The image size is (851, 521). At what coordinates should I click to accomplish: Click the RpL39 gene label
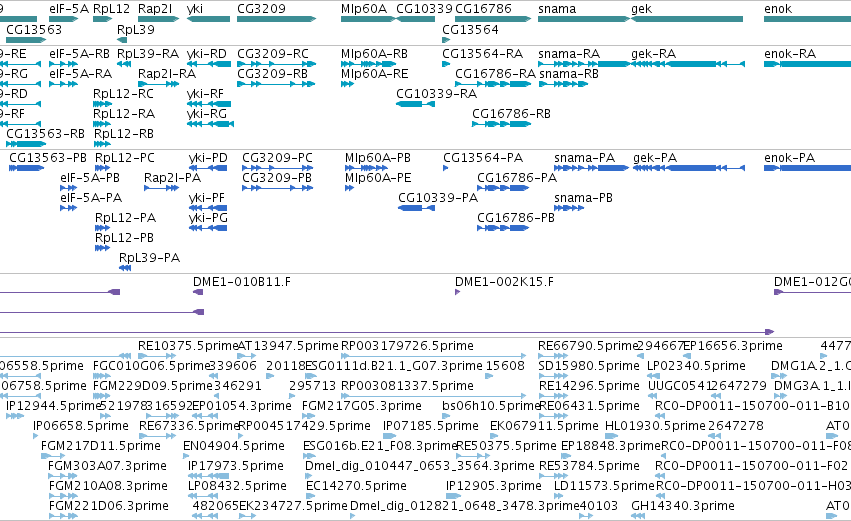(x=136, y=29)
